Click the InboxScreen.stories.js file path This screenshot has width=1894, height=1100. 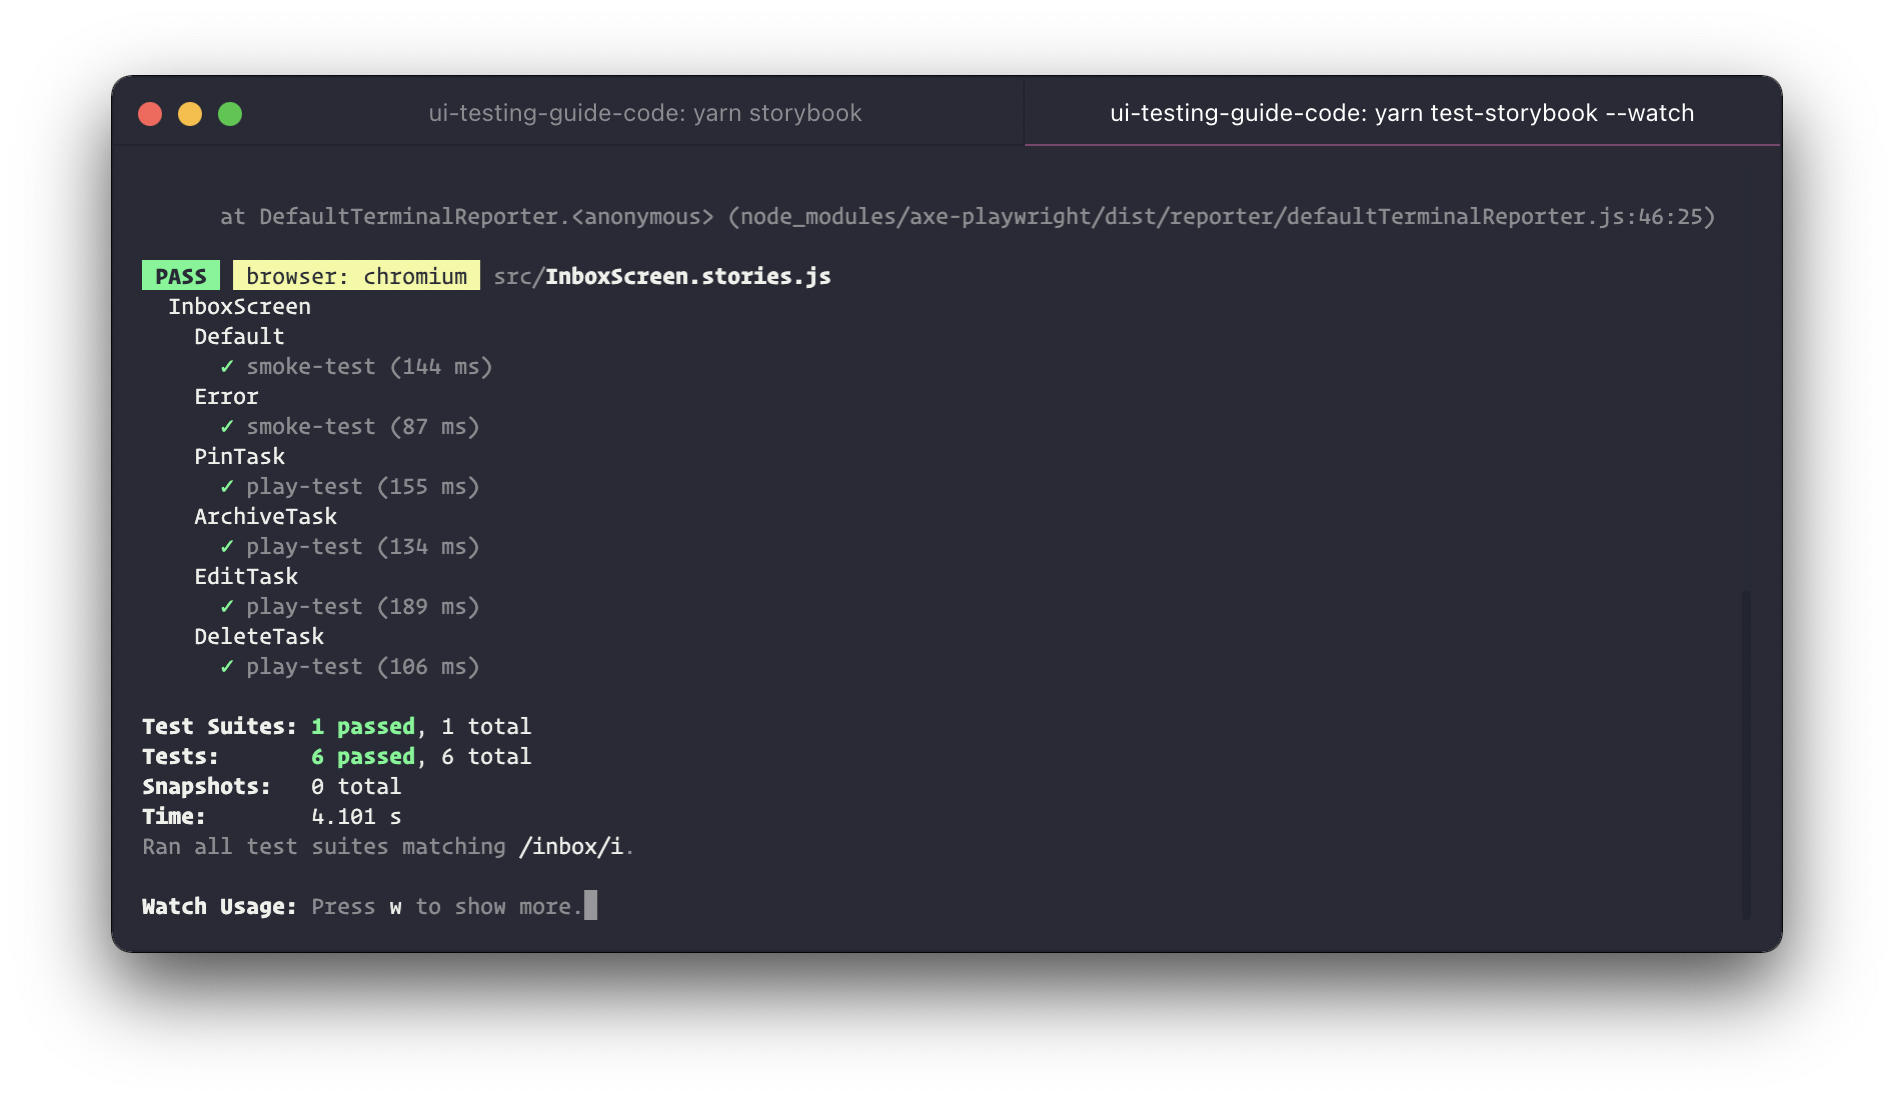pos(662,276)
